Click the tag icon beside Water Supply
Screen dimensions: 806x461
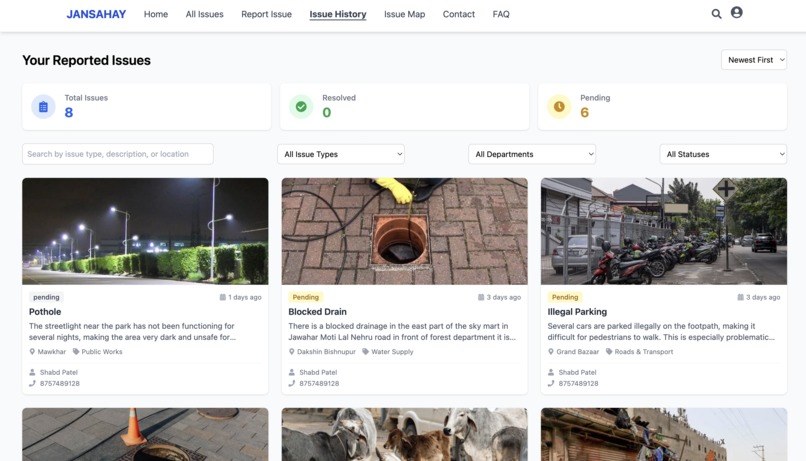[x=365, y=352]
